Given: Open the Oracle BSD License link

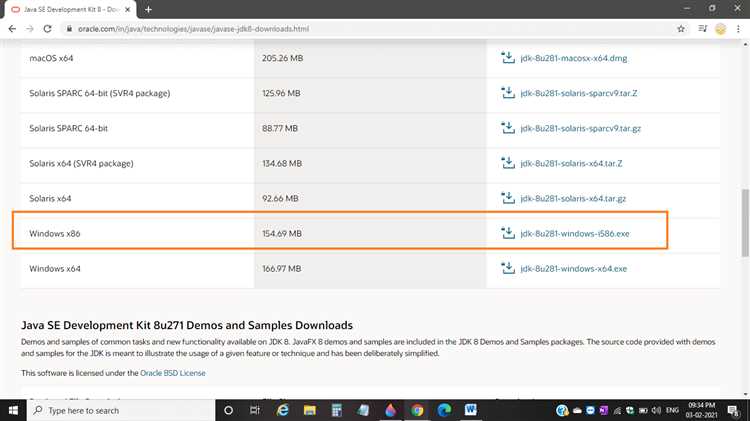Looking at the screenshot, I should 173,373.
